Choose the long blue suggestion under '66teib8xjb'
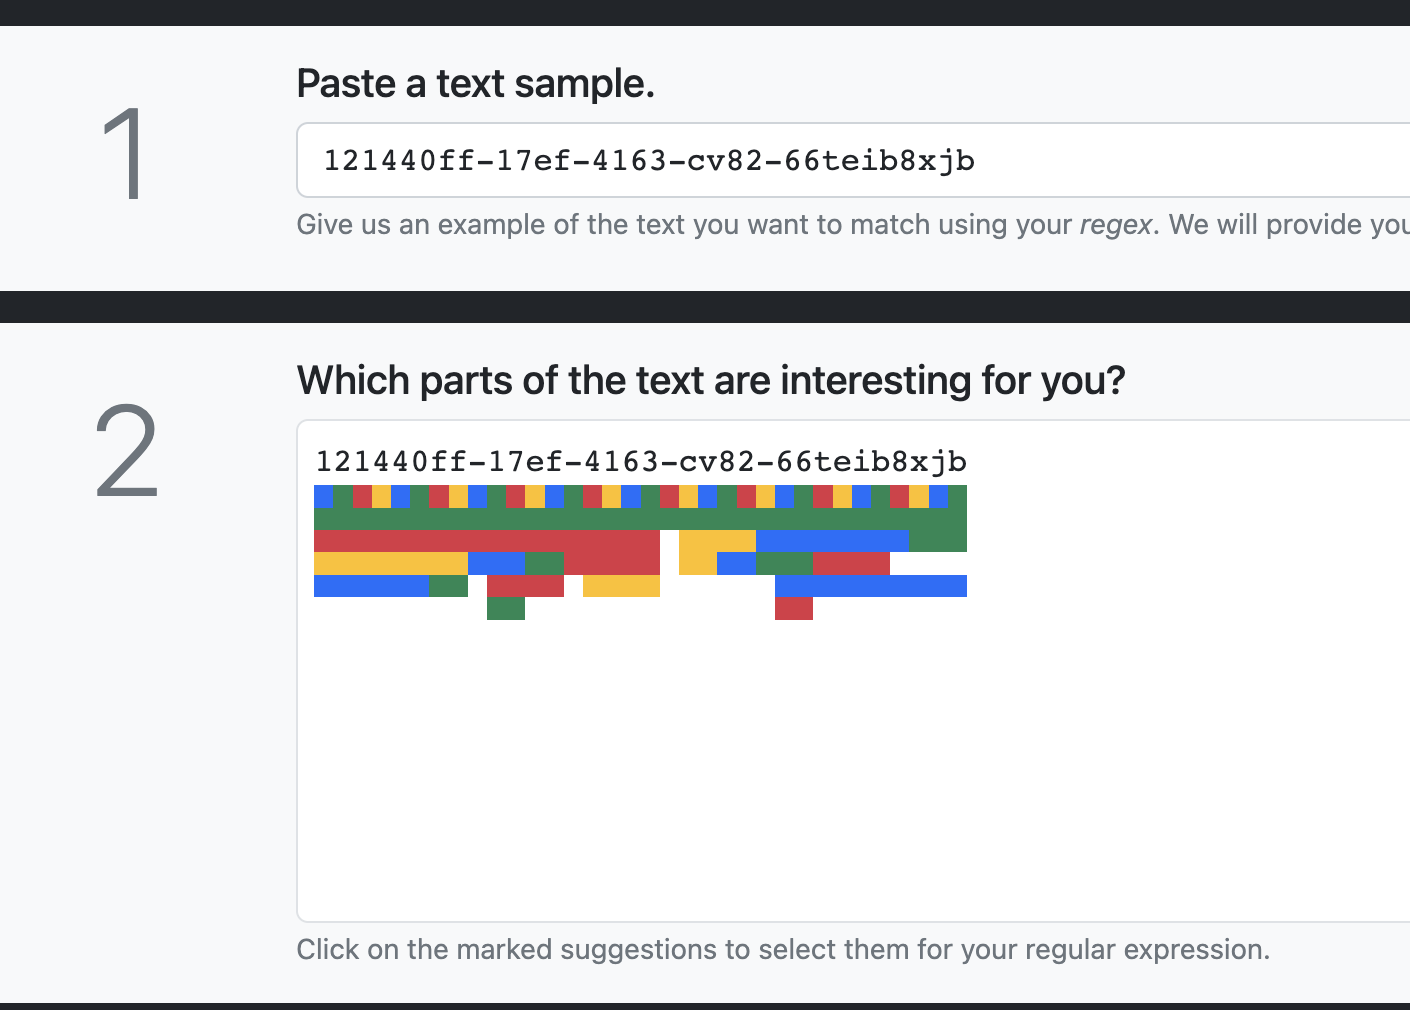 pyautogui.click(x=870, y=586)
